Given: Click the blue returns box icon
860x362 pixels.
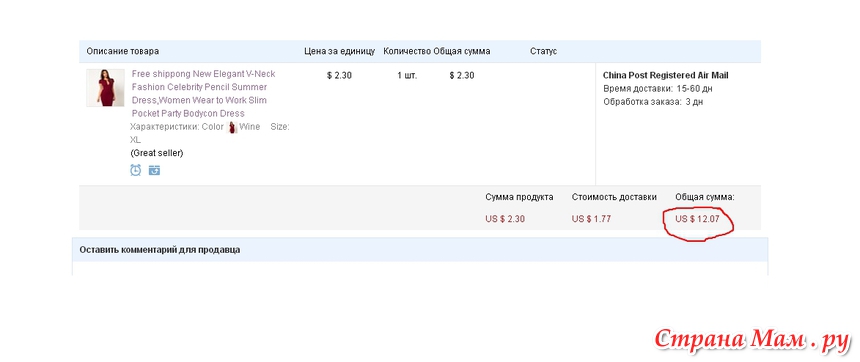Looking at the screenshot, I should tap(154, 171).
